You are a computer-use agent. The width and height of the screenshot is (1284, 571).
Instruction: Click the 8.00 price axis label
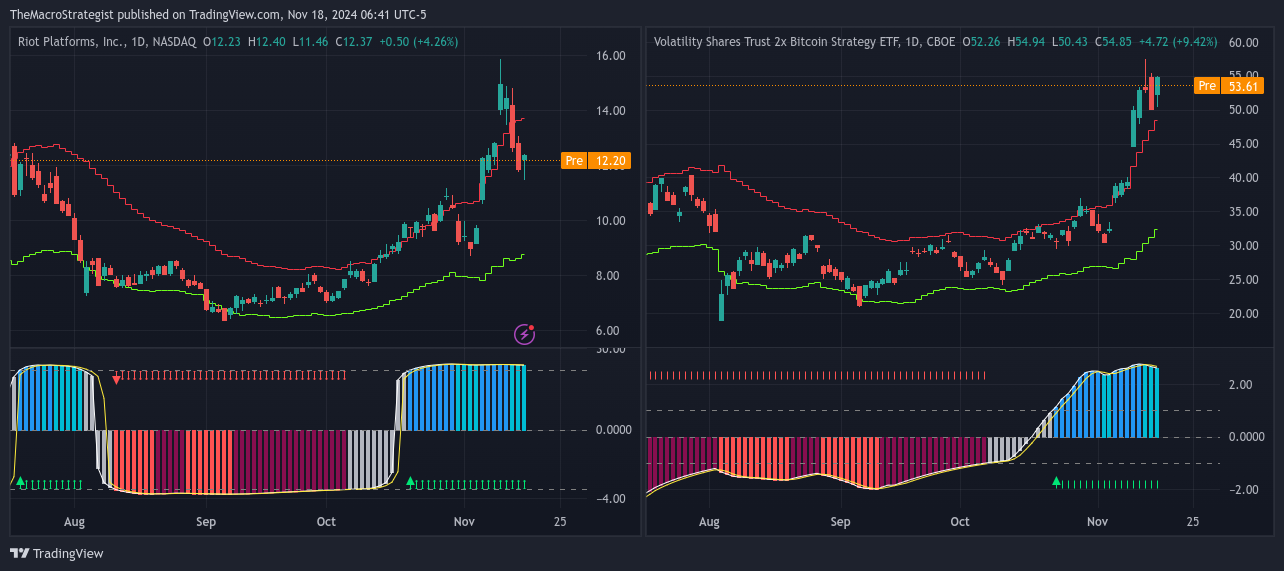610,276
